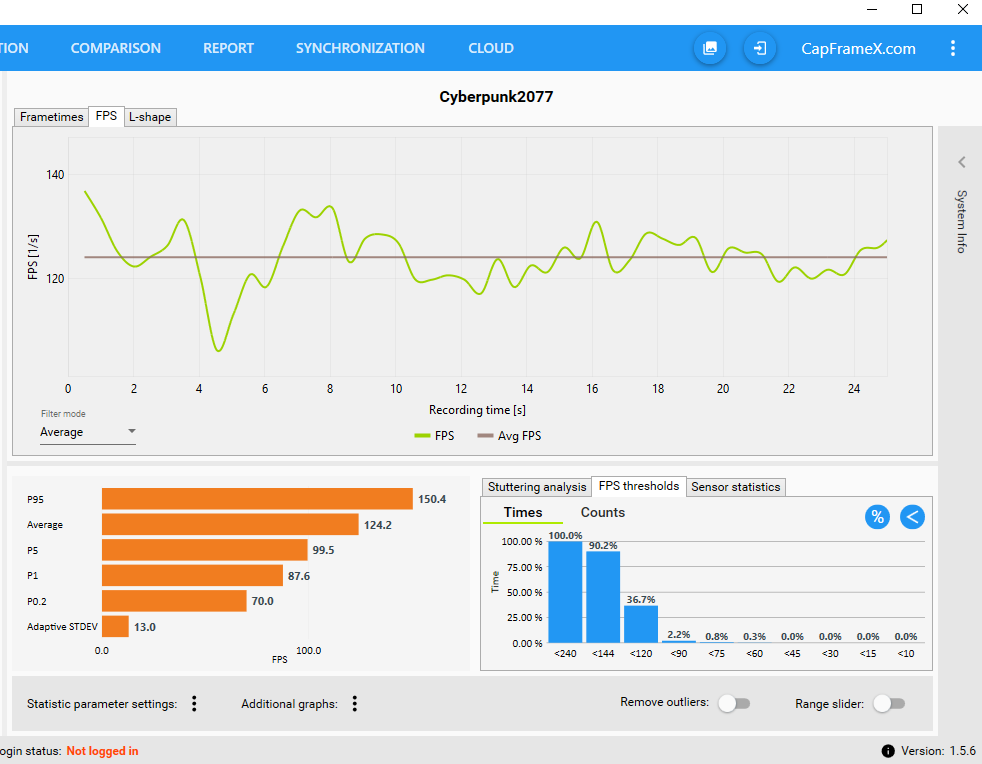Click the P5 bar showing 99.5

[x=205, y=550]
